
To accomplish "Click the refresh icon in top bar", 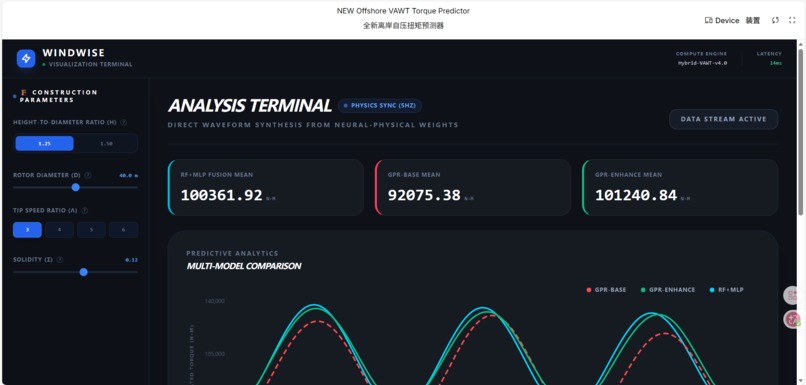I will [x=776, y=20].
